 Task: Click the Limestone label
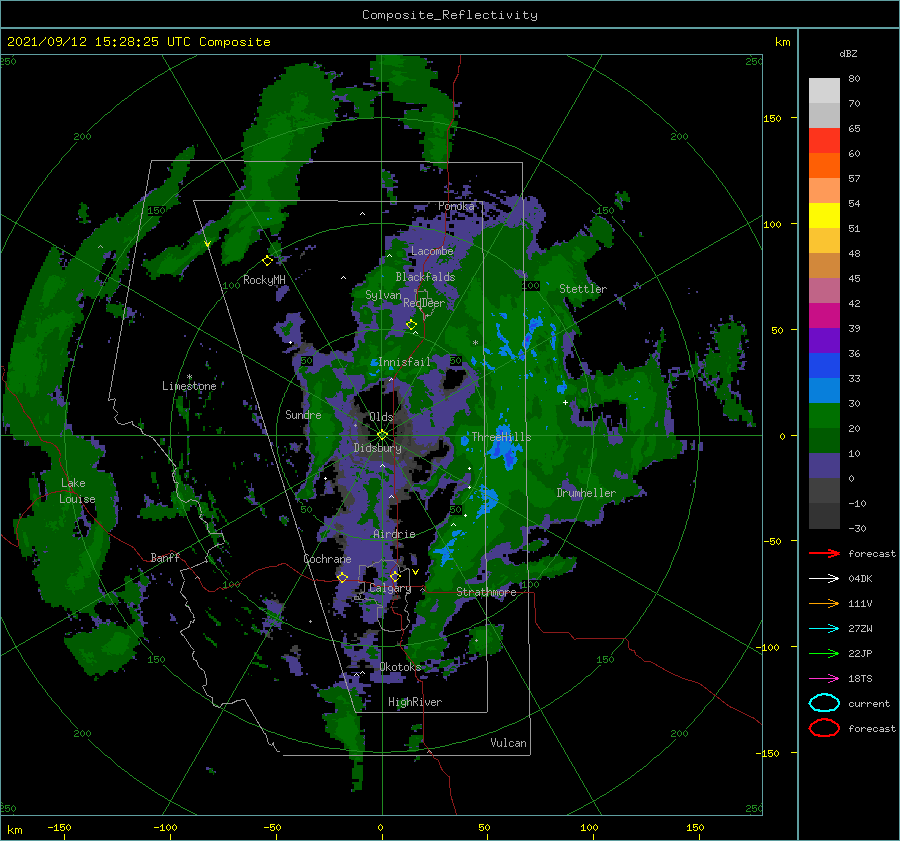click(189, 386)
